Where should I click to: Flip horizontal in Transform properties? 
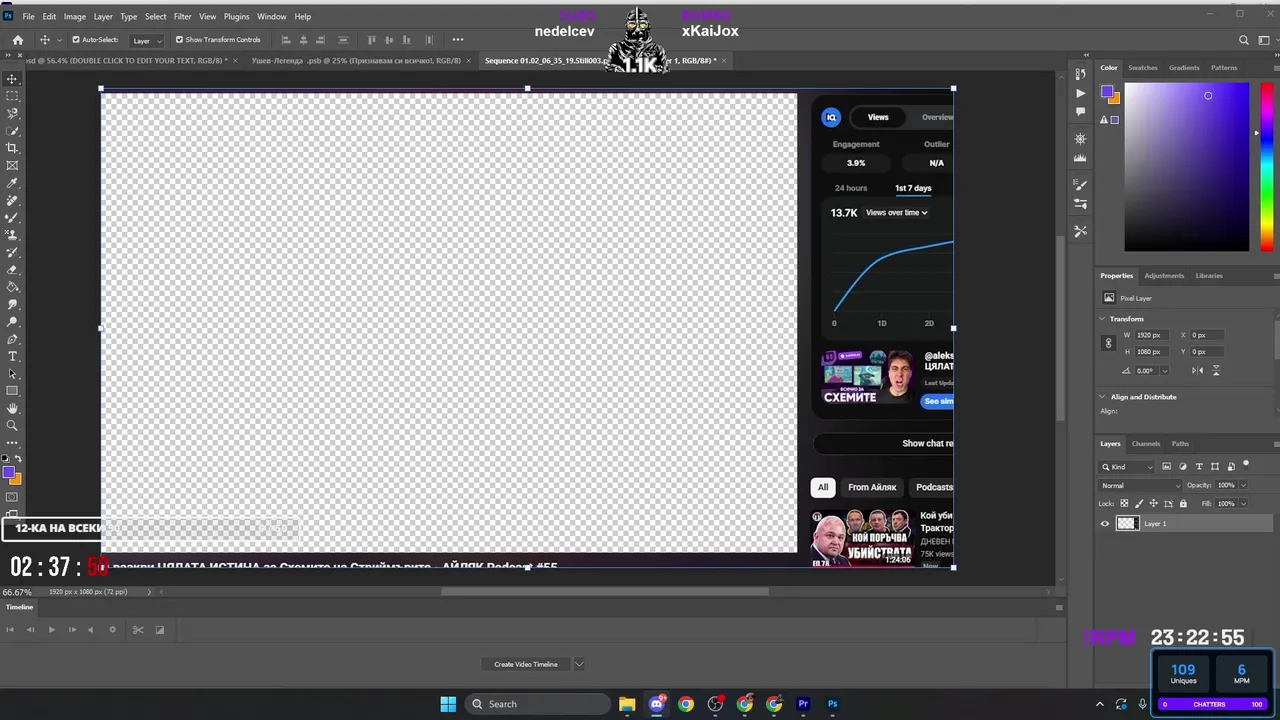point(1197,370)
